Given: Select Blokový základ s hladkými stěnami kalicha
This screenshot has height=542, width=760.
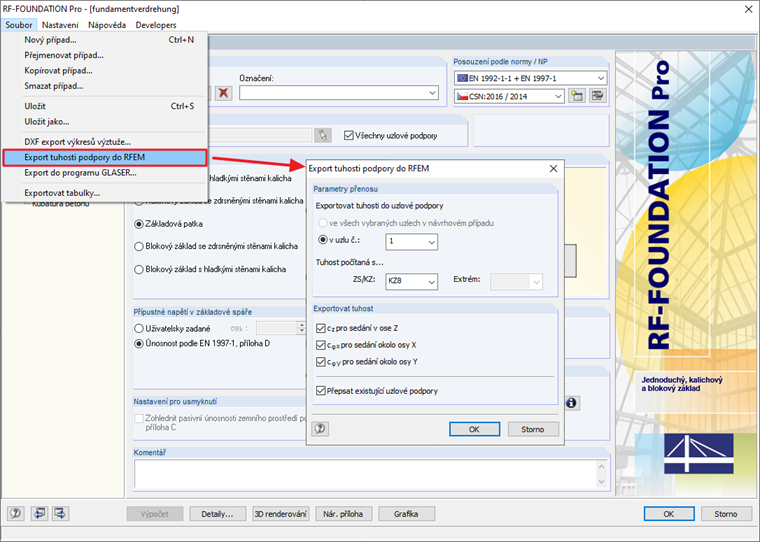Looking at the screenshot, I should point(139,269).
